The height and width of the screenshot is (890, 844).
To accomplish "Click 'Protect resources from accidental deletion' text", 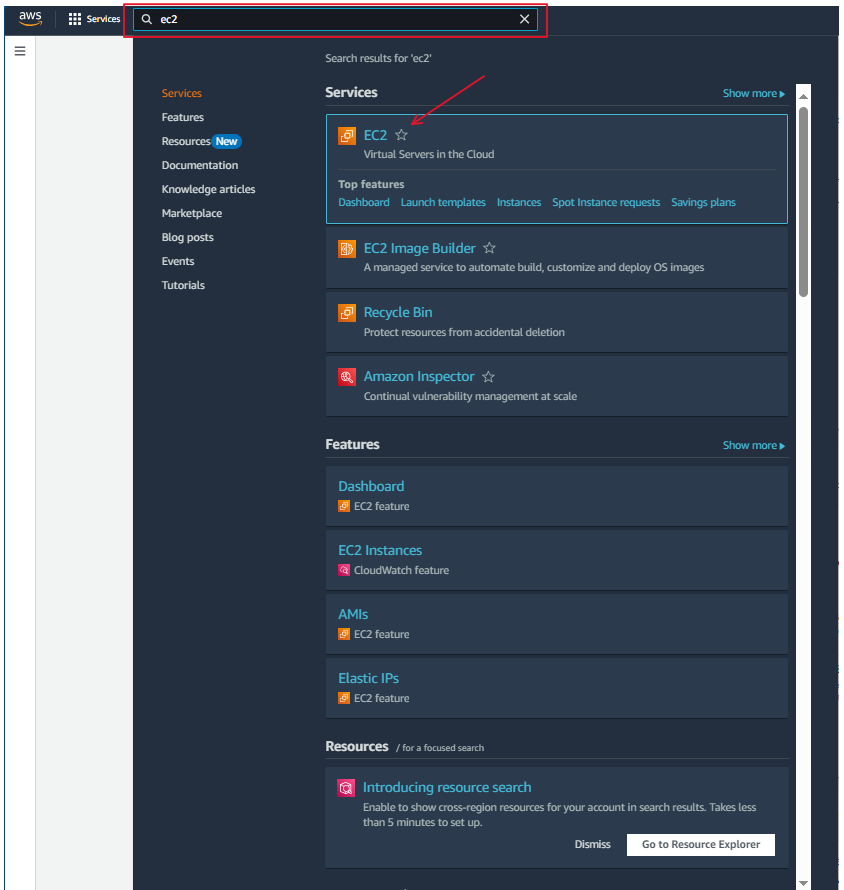I will tap(464, 332).
